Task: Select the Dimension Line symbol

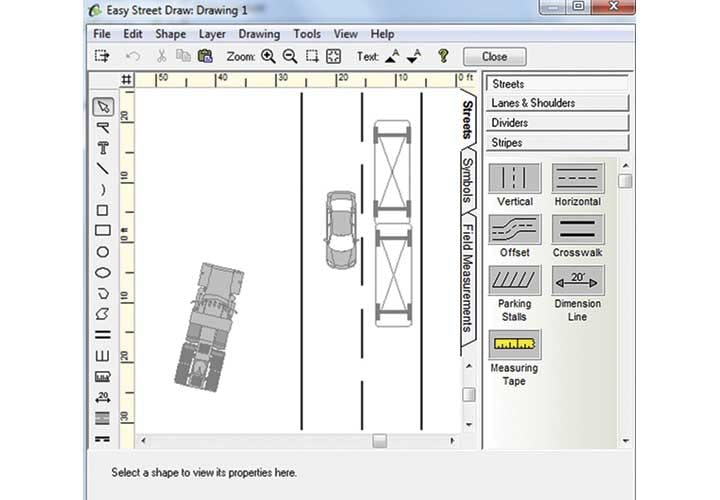Action: [577, 281]
